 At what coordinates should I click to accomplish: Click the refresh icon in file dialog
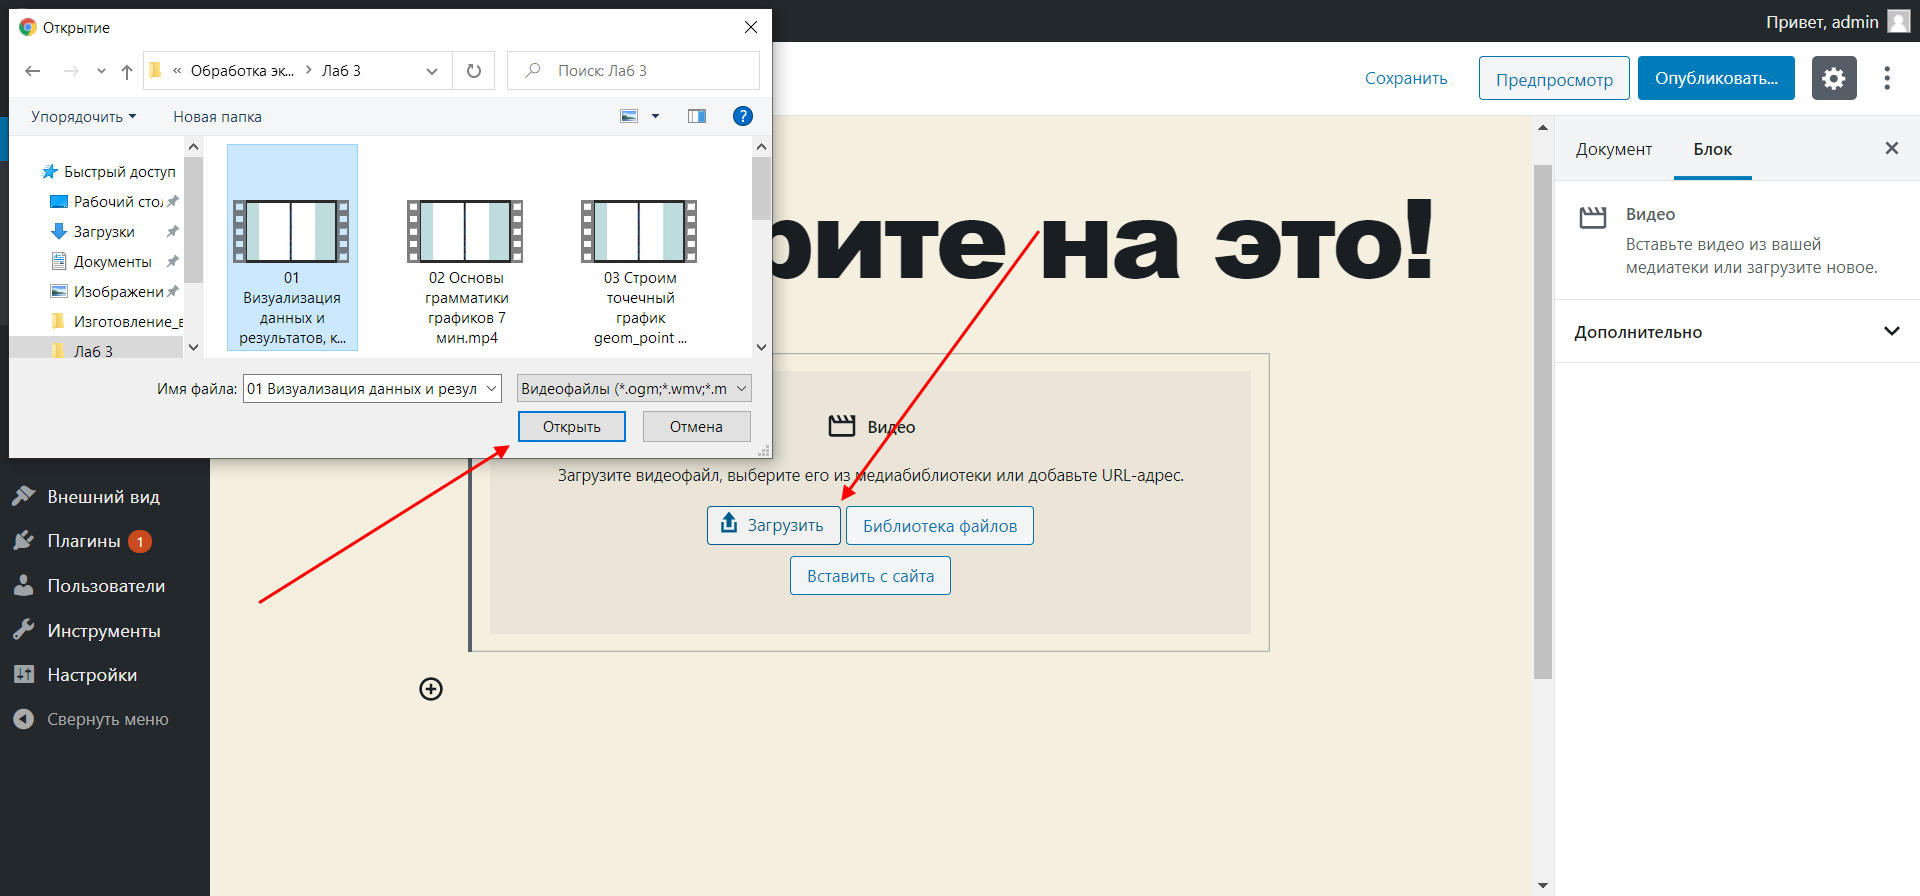[474, 71]
